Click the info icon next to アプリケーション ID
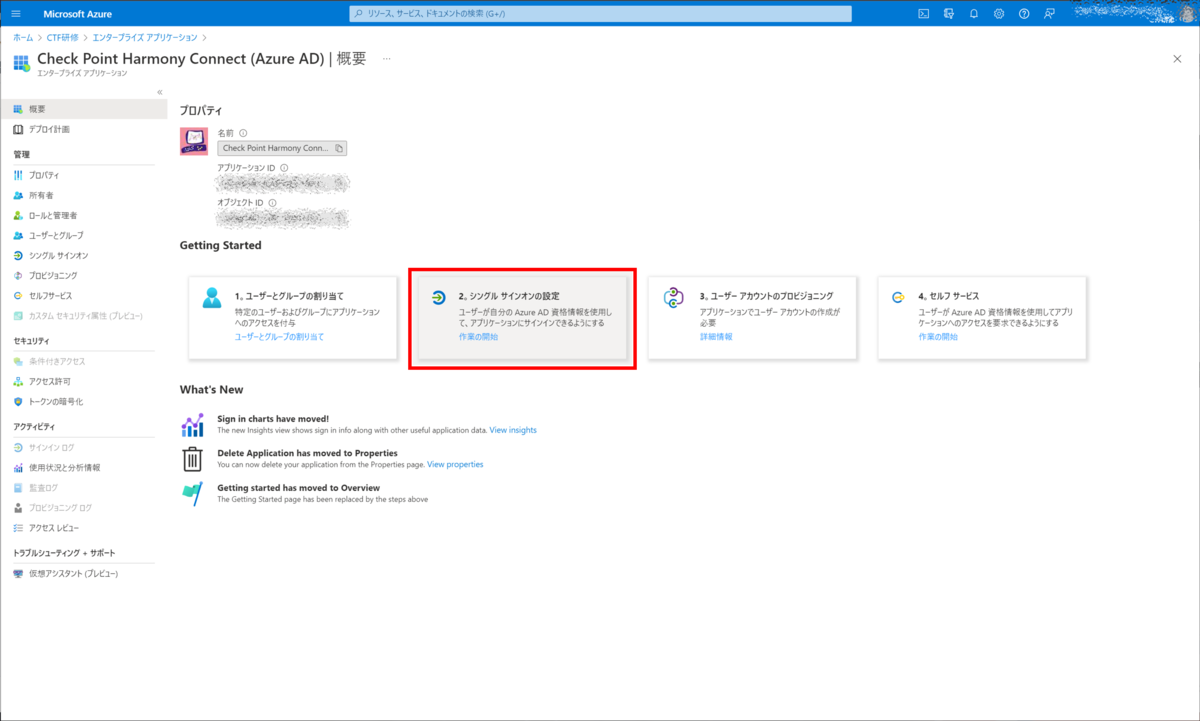Viewport: 1200px width, 721px height. [x=284, y=168]
